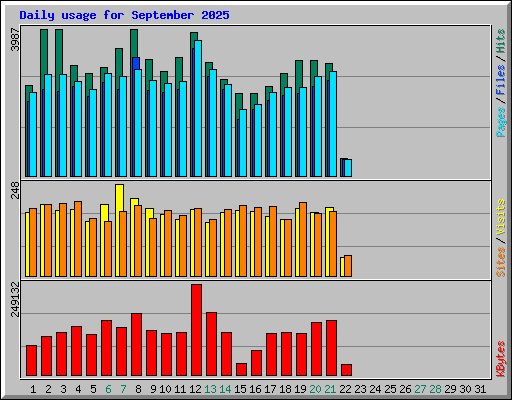The height and width of the screenshot is (400, 512).
Task: Click the Files legend label
Action: [501, 79]
